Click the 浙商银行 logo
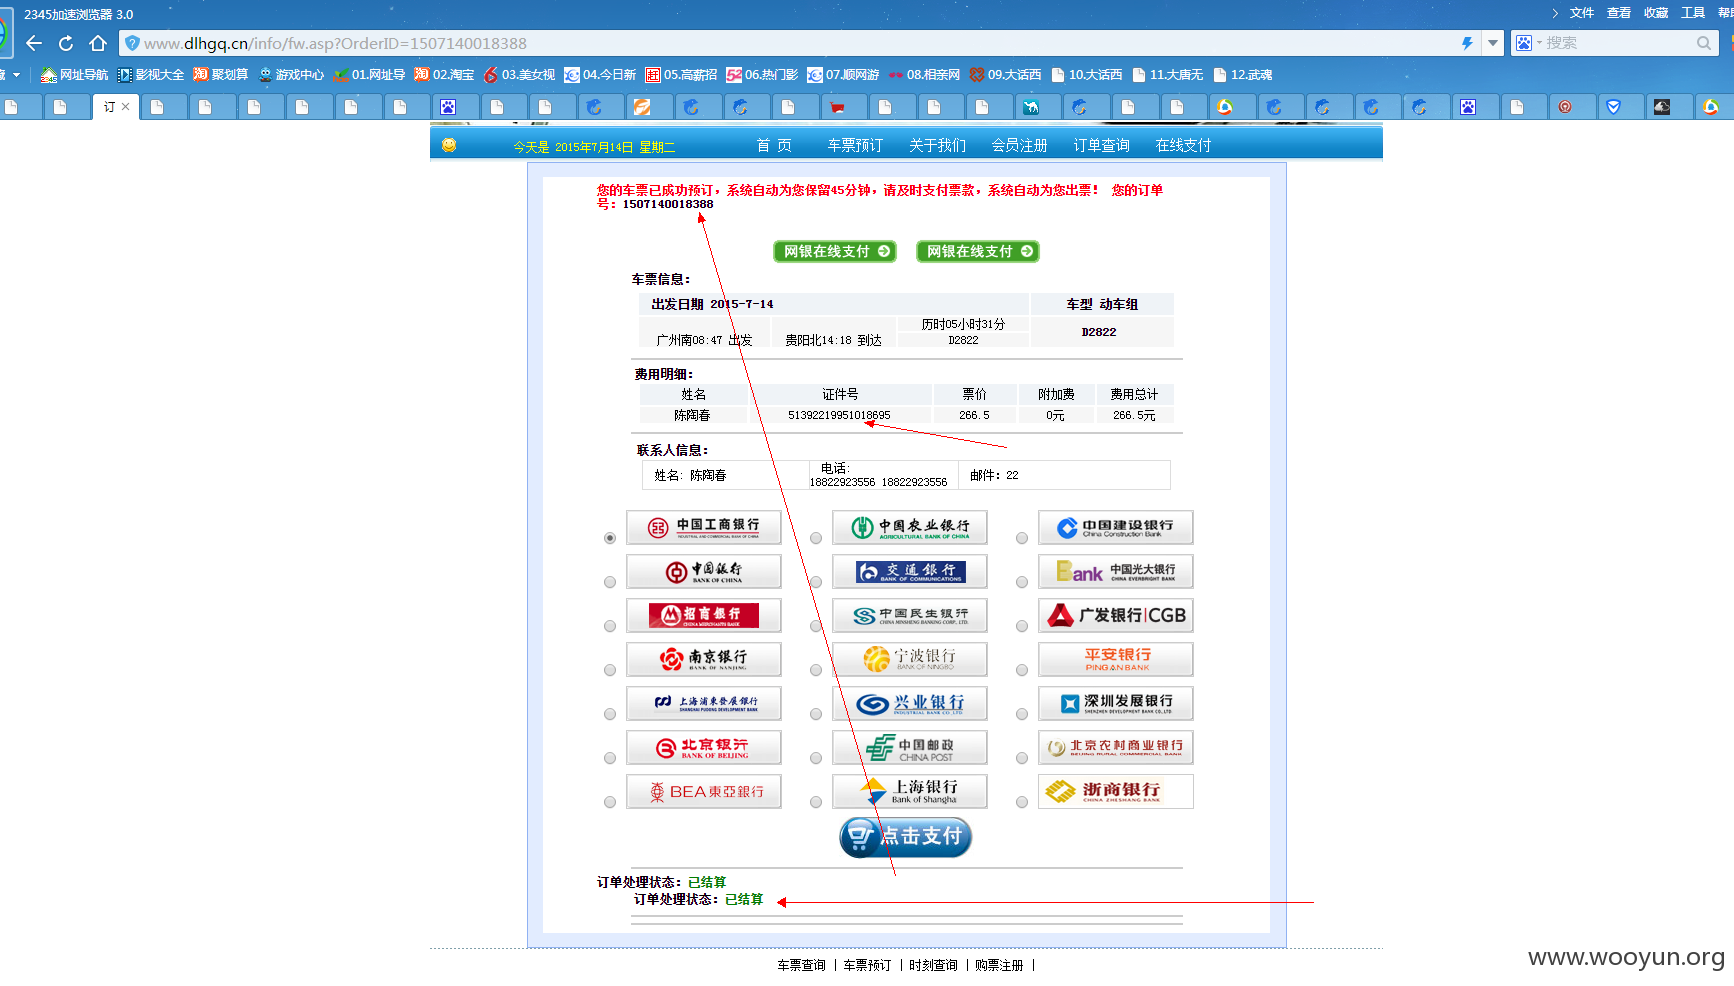 click(1116, 791)
